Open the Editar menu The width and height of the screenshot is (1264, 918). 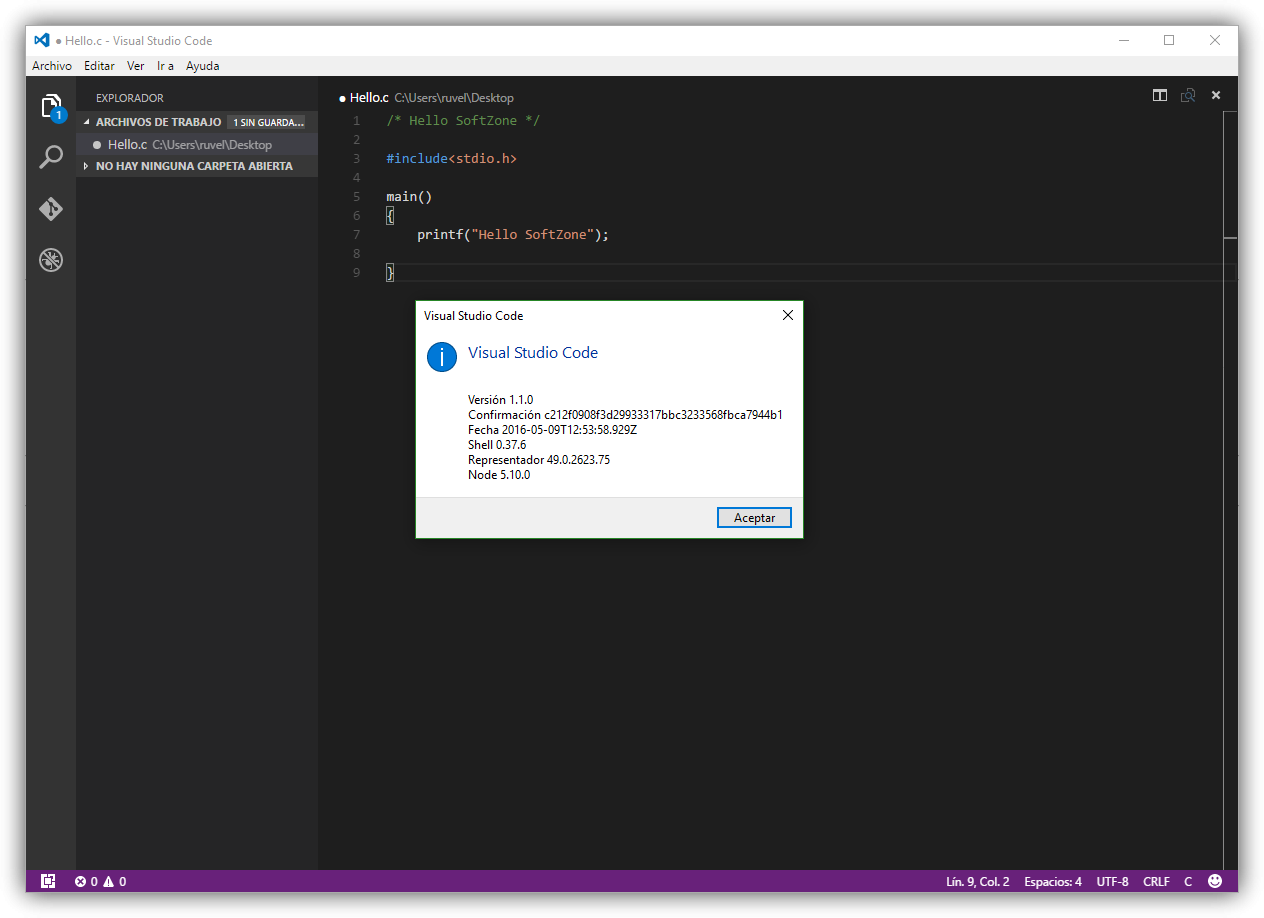pyautogui.click(x=99, y=66)
